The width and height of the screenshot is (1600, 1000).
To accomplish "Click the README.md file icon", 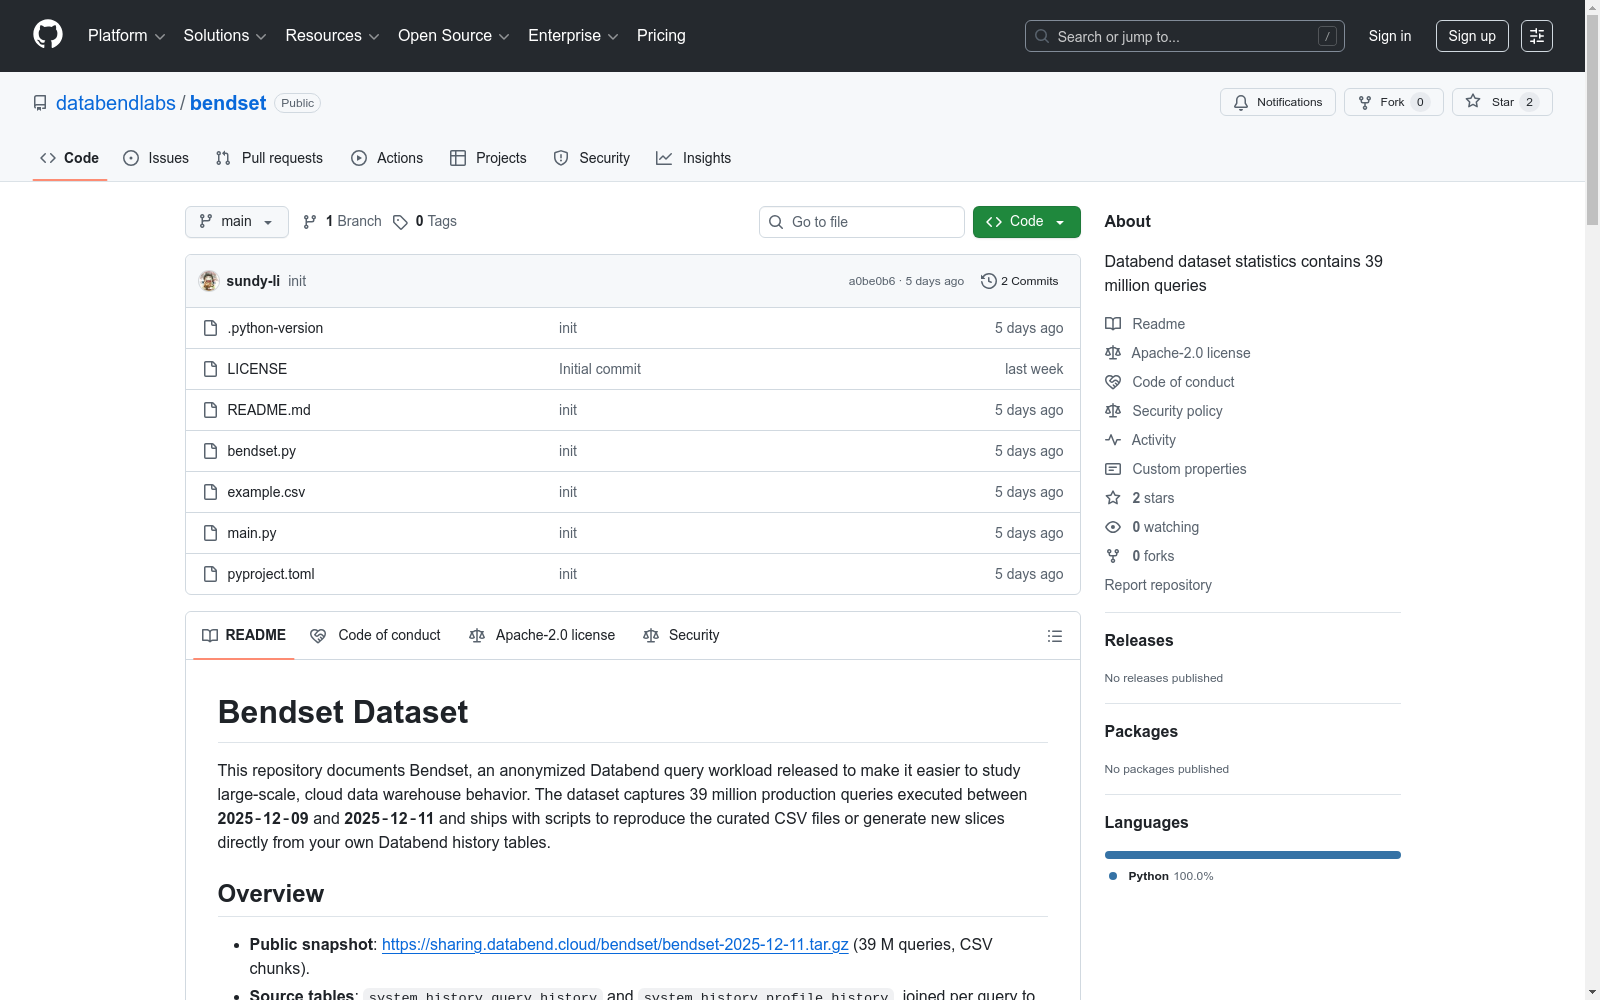I will pyautogui.click(x=210, y=410).
